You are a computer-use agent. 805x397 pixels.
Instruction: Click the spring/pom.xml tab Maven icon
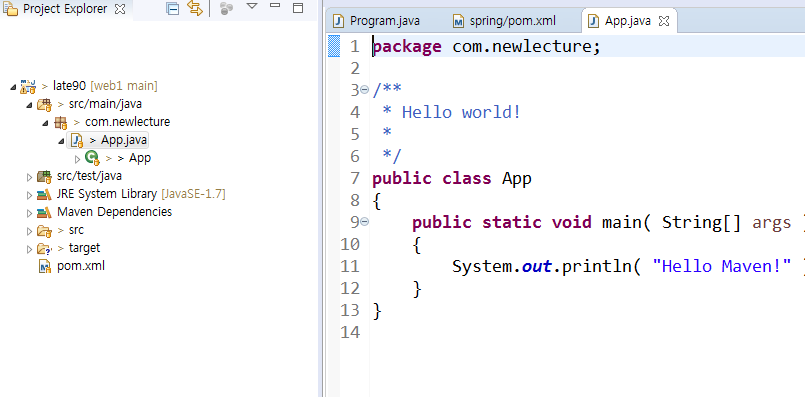click(458, 21)
